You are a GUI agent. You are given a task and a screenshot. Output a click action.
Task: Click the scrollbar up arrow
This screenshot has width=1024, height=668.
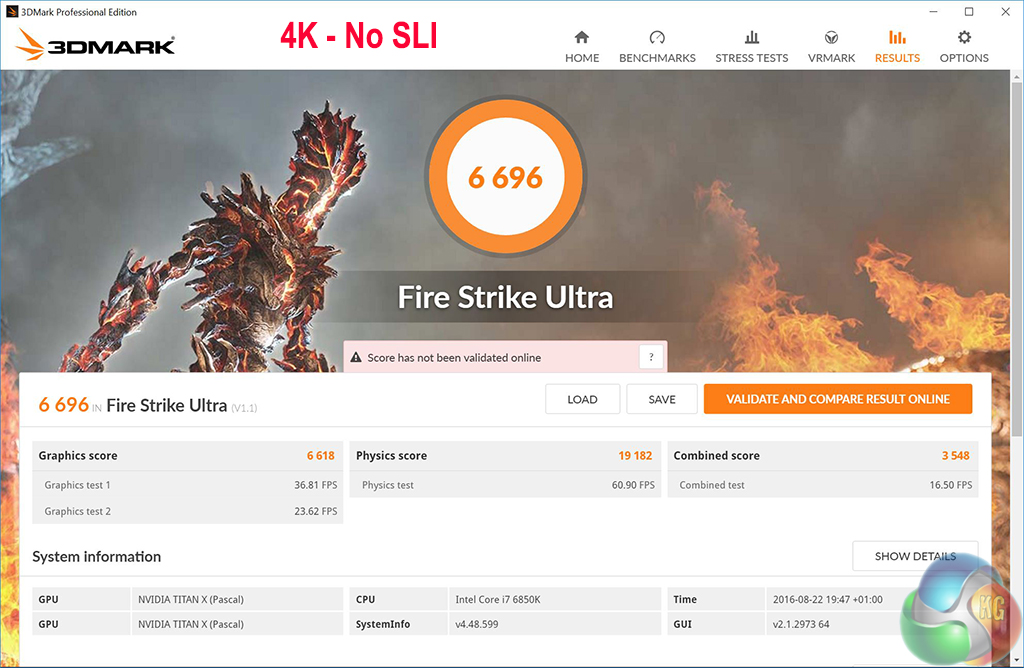point(1017,76)
